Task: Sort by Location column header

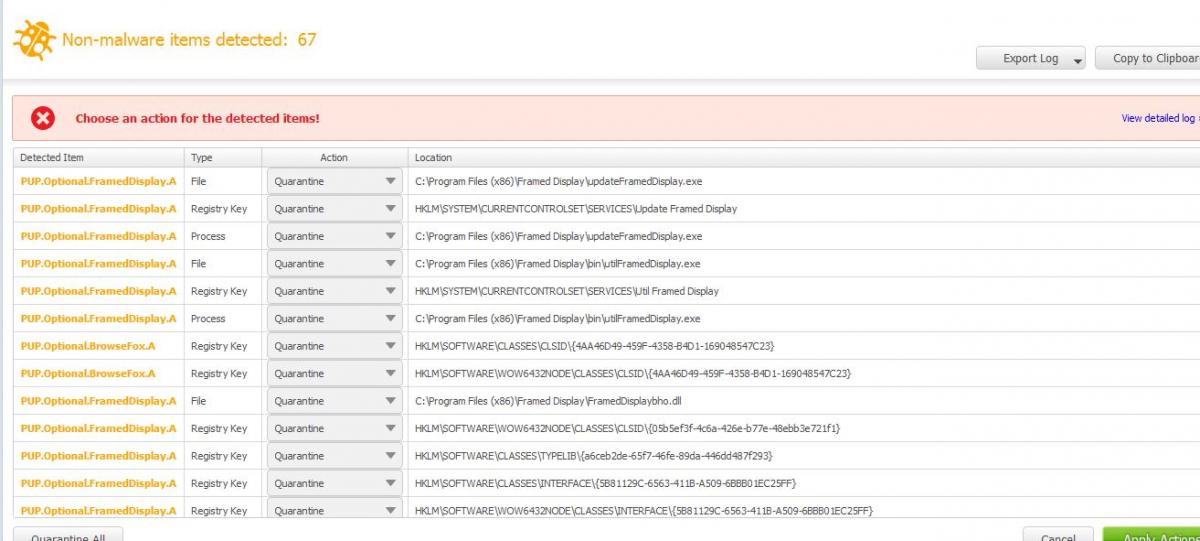Action: pos(804,158)
